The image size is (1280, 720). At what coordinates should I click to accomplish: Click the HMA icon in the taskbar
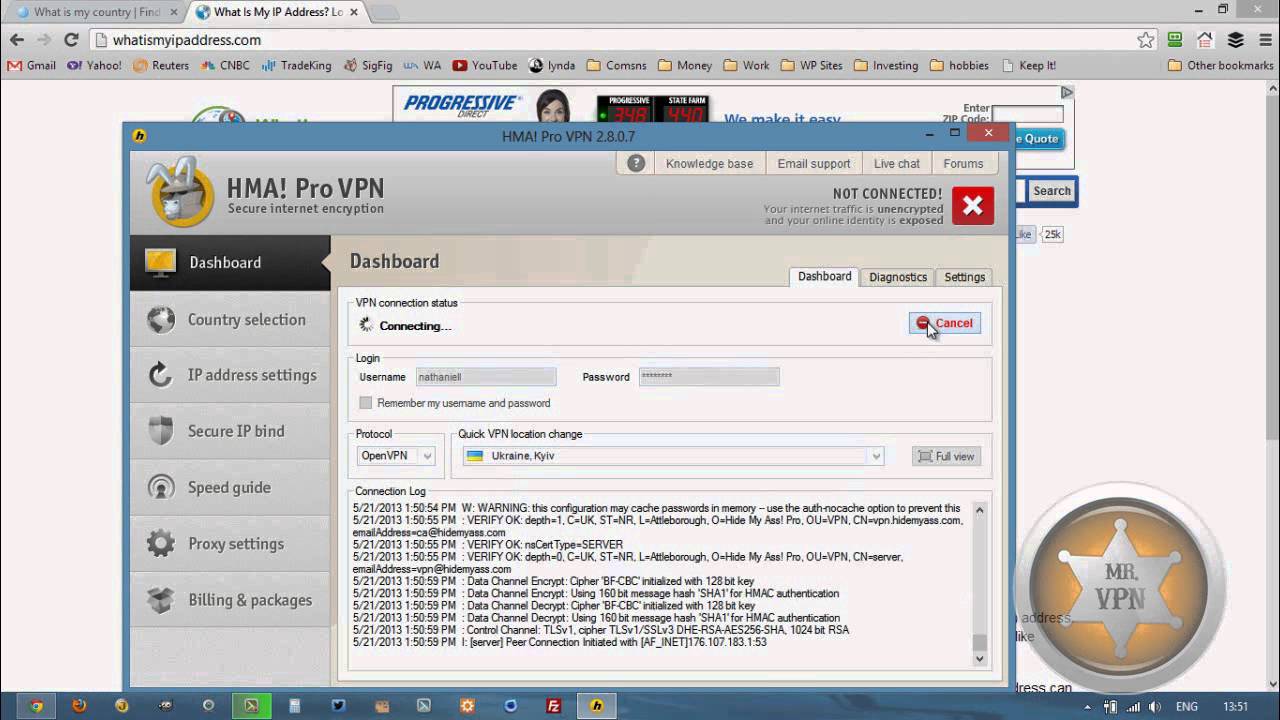(597, 705)
